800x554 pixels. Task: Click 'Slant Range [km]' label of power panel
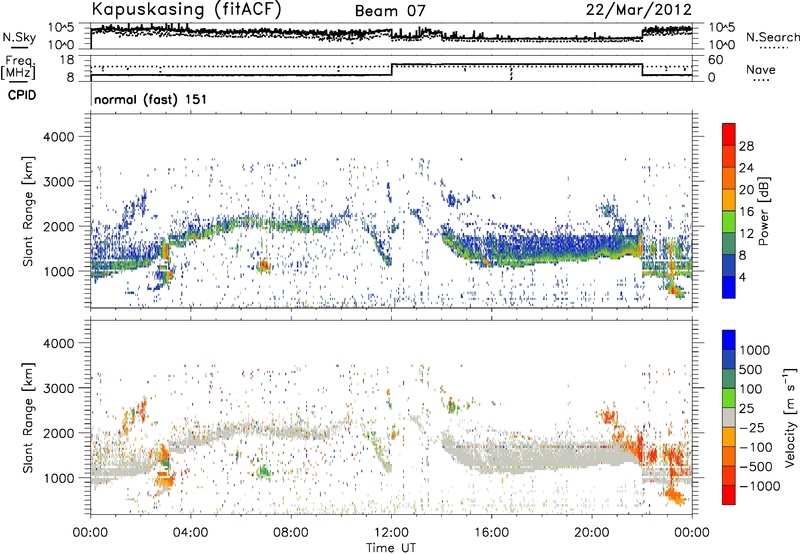tap(28, 211)
